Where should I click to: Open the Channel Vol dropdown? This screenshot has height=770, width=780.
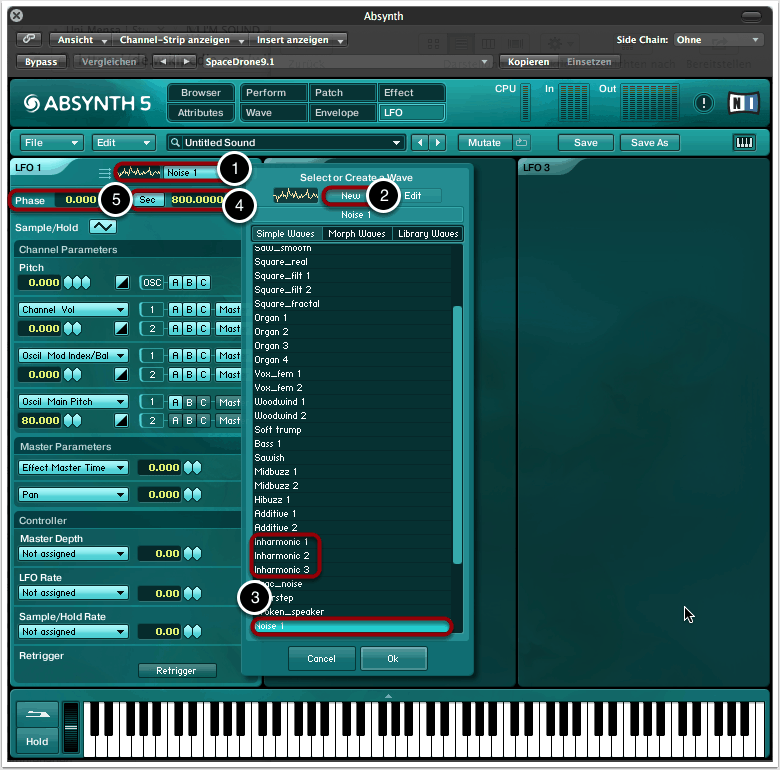pyautogui.click(x=73, y=310)
